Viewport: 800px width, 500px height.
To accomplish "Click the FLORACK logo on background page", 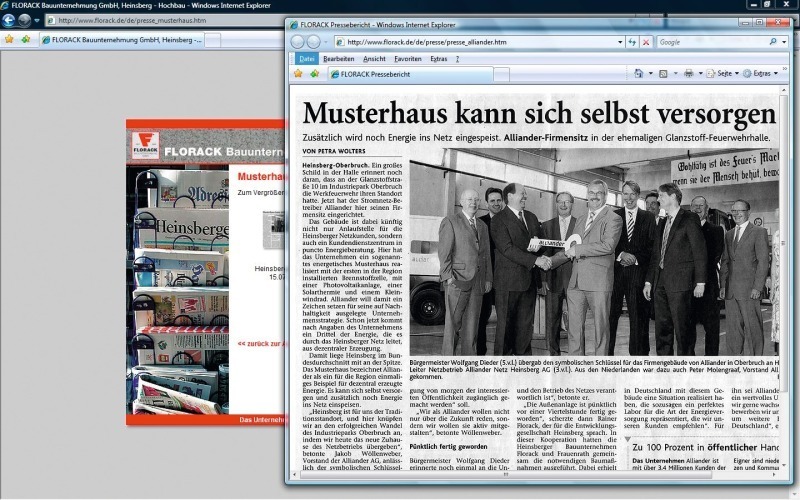I will point(145,144).
